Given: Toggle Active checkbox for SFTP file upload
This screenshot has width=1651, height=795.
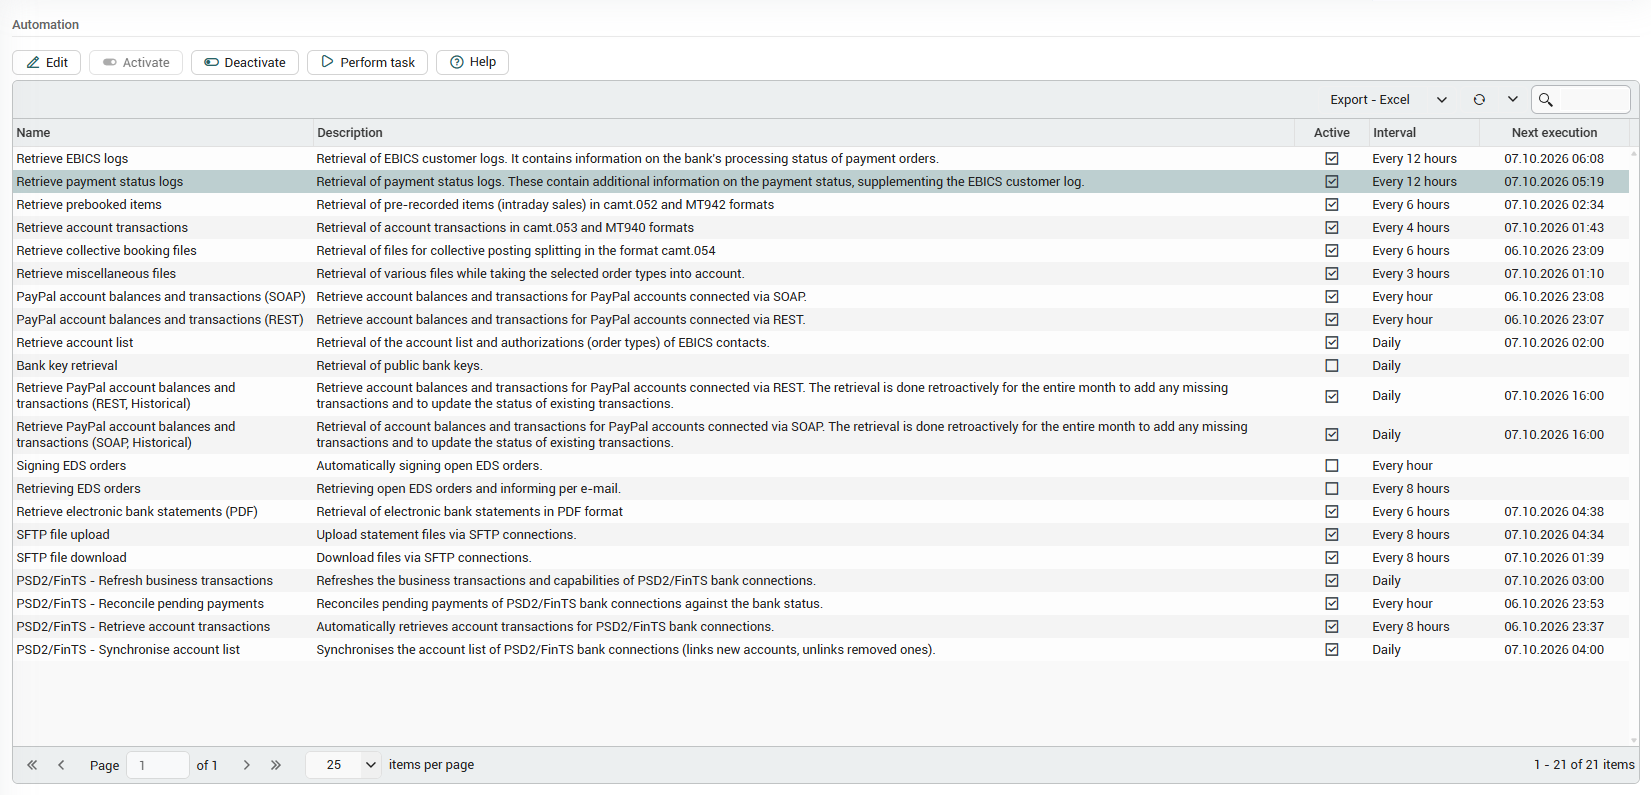Looking at the screenshot, I should (x=1332, y=534).
